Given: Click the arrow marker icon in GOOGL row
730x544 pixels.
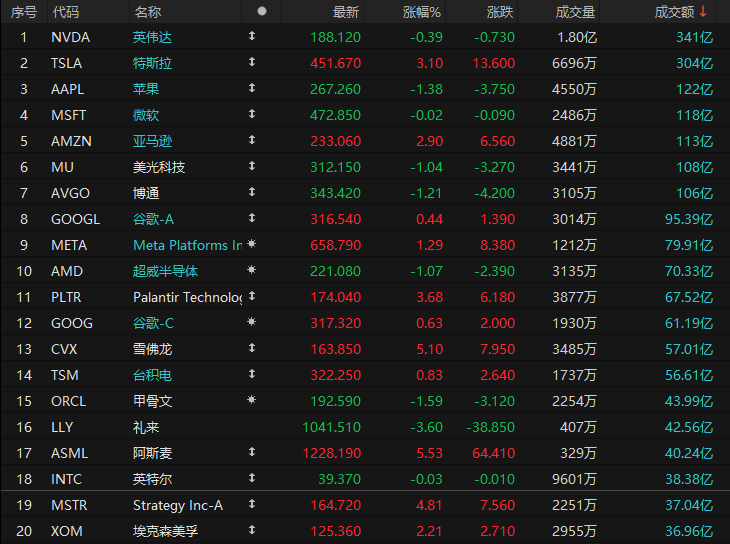Looking at the screenshot, I should [x=252, y=218].
